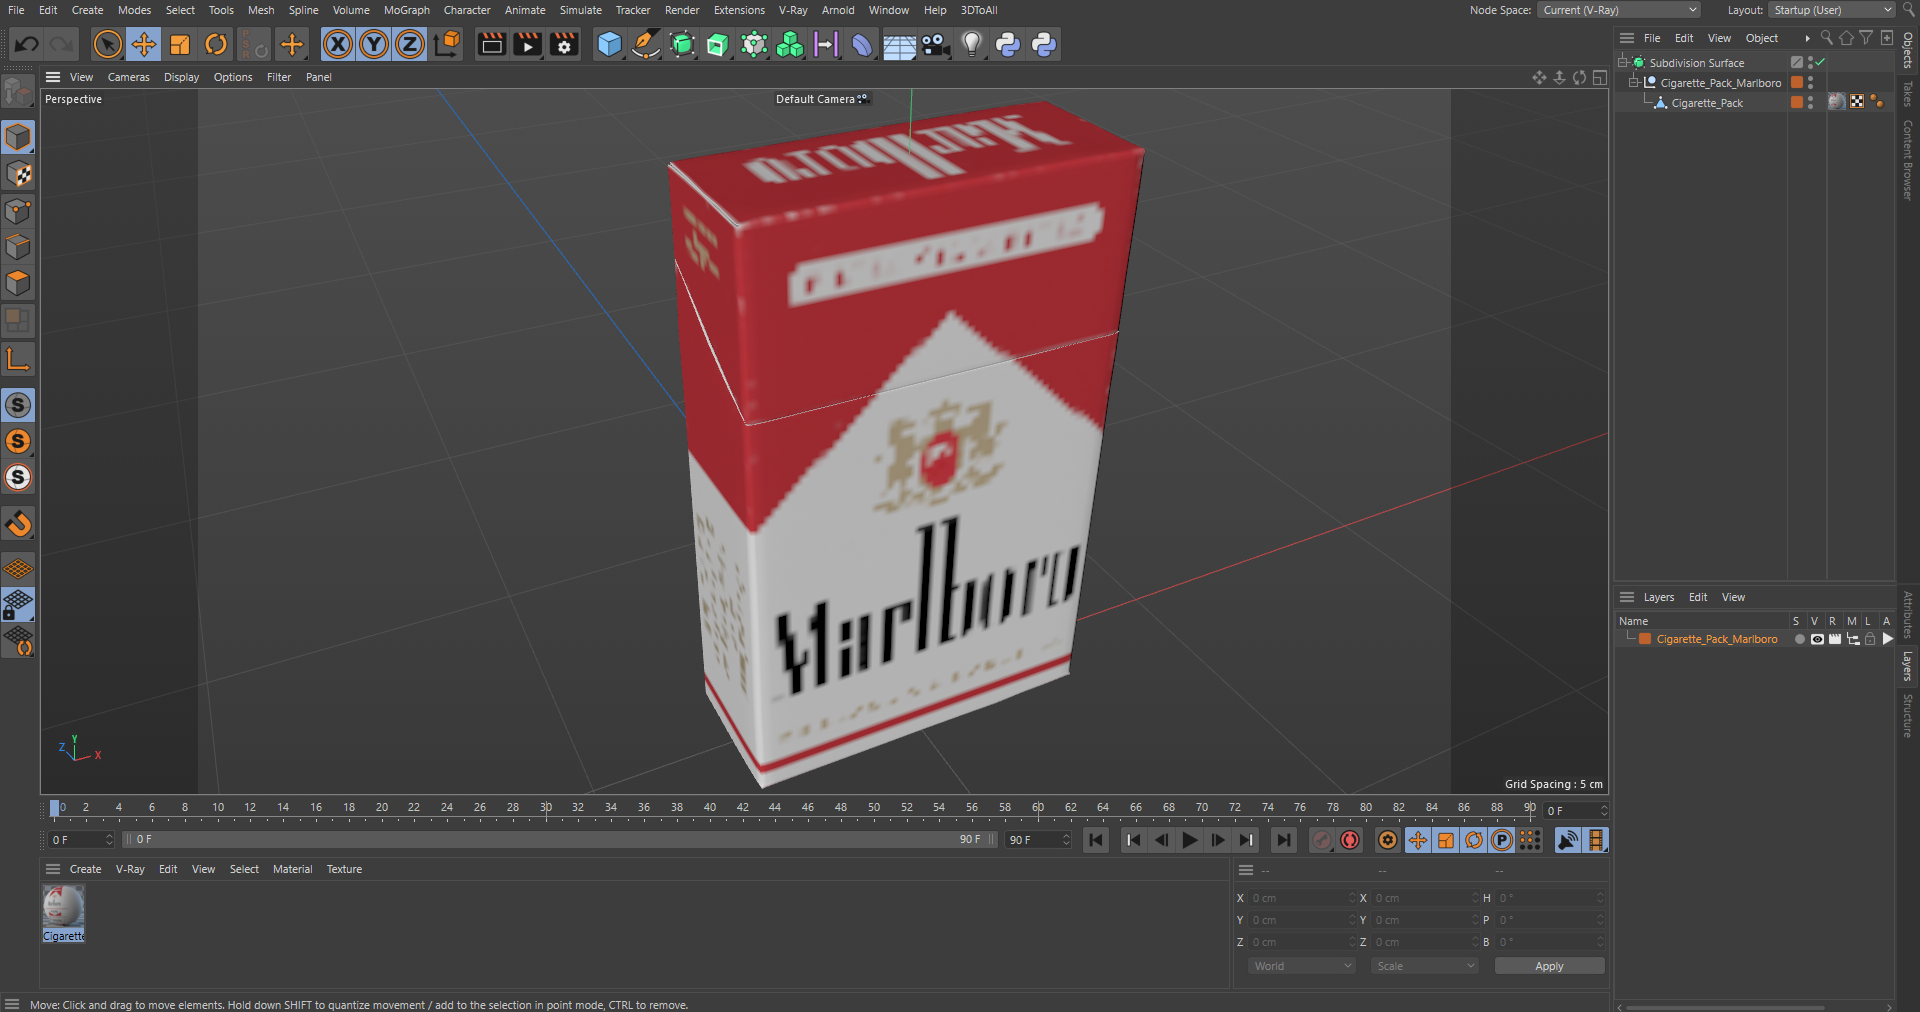Select Polygons mode in left toolbar
Screen dimensions: 1920x1012
coord(18,283)
